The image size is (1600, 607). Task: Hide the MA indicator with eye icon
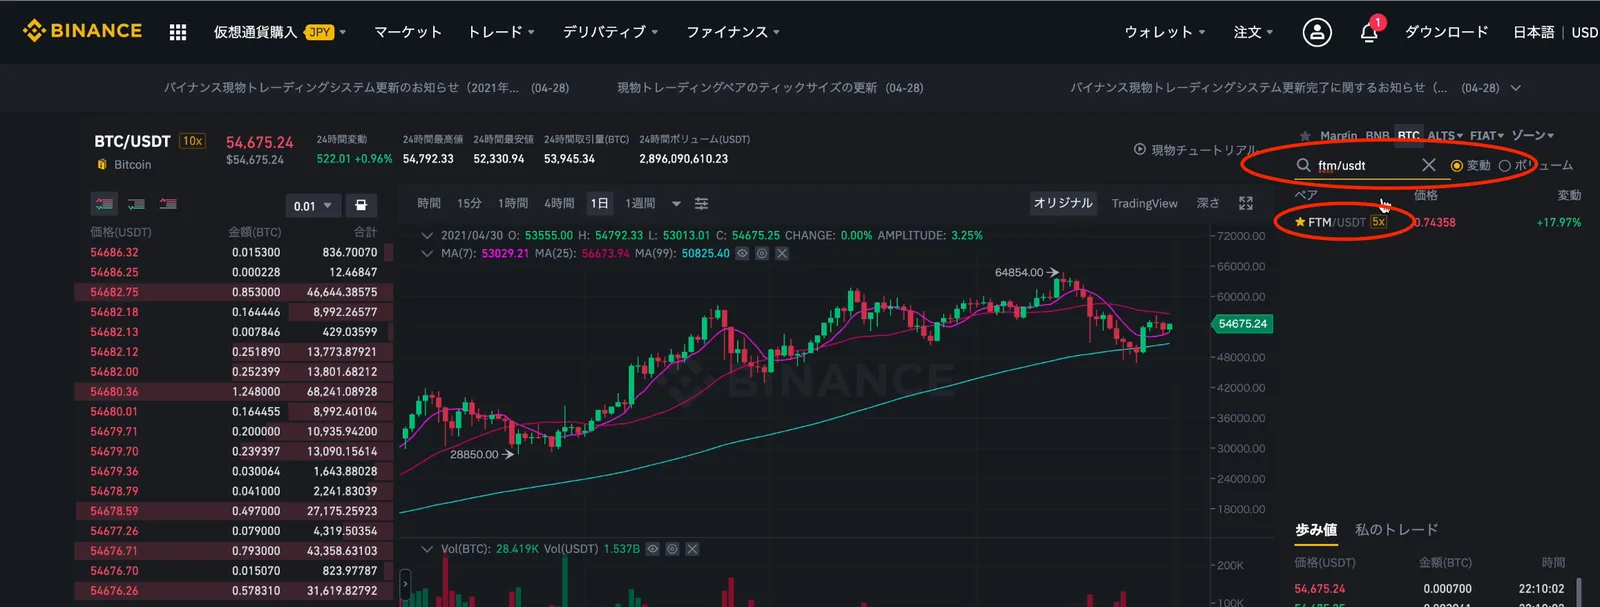coord(742,254)
